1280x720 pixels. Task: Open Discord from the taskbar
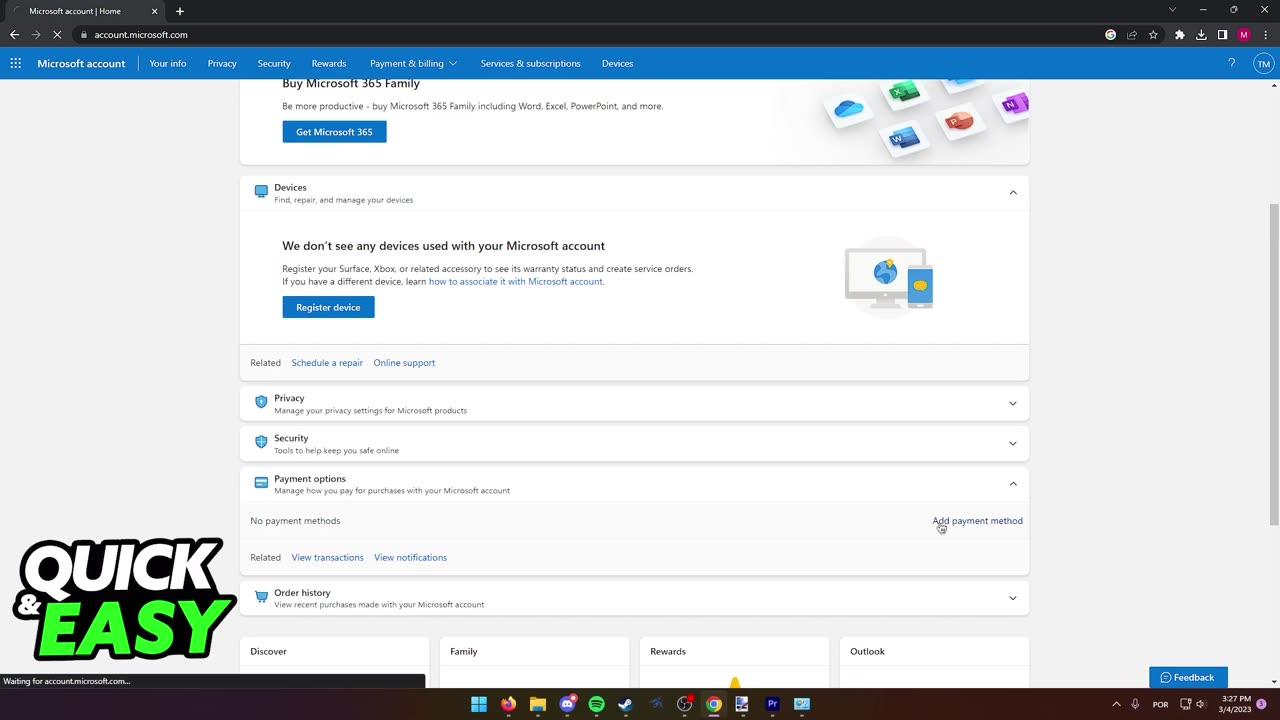[x=567, y=704]
